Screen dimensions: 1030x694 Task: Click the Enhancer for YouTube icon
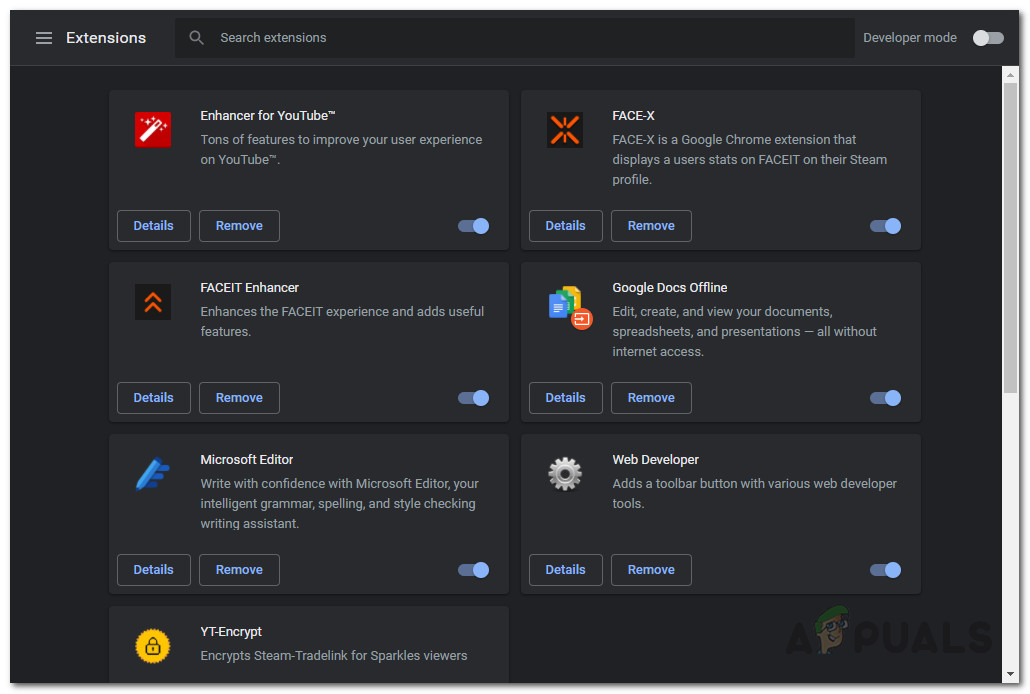(x=153, y=130)
